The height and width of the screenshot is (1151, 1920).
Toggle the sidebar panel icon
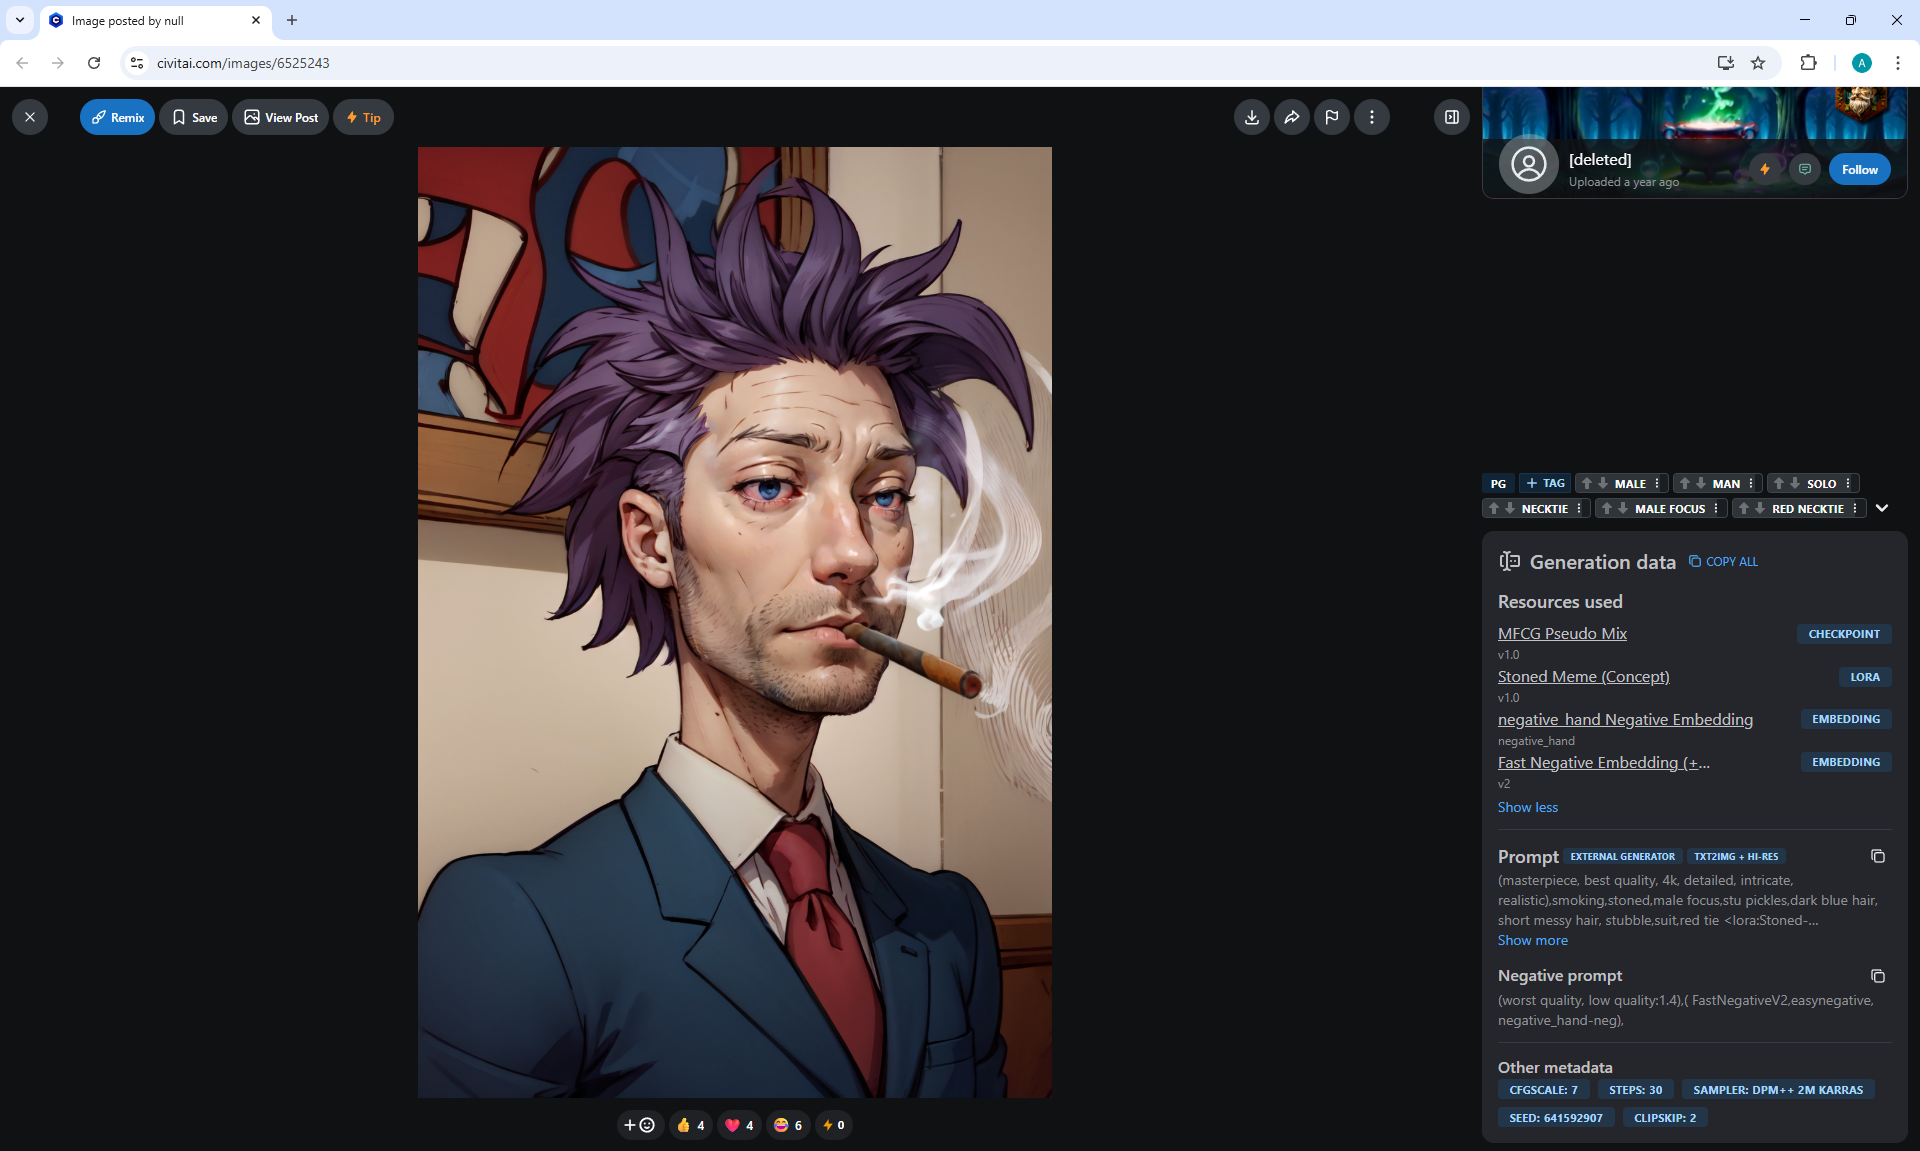pyautogui.click(x=1451, y=118)
